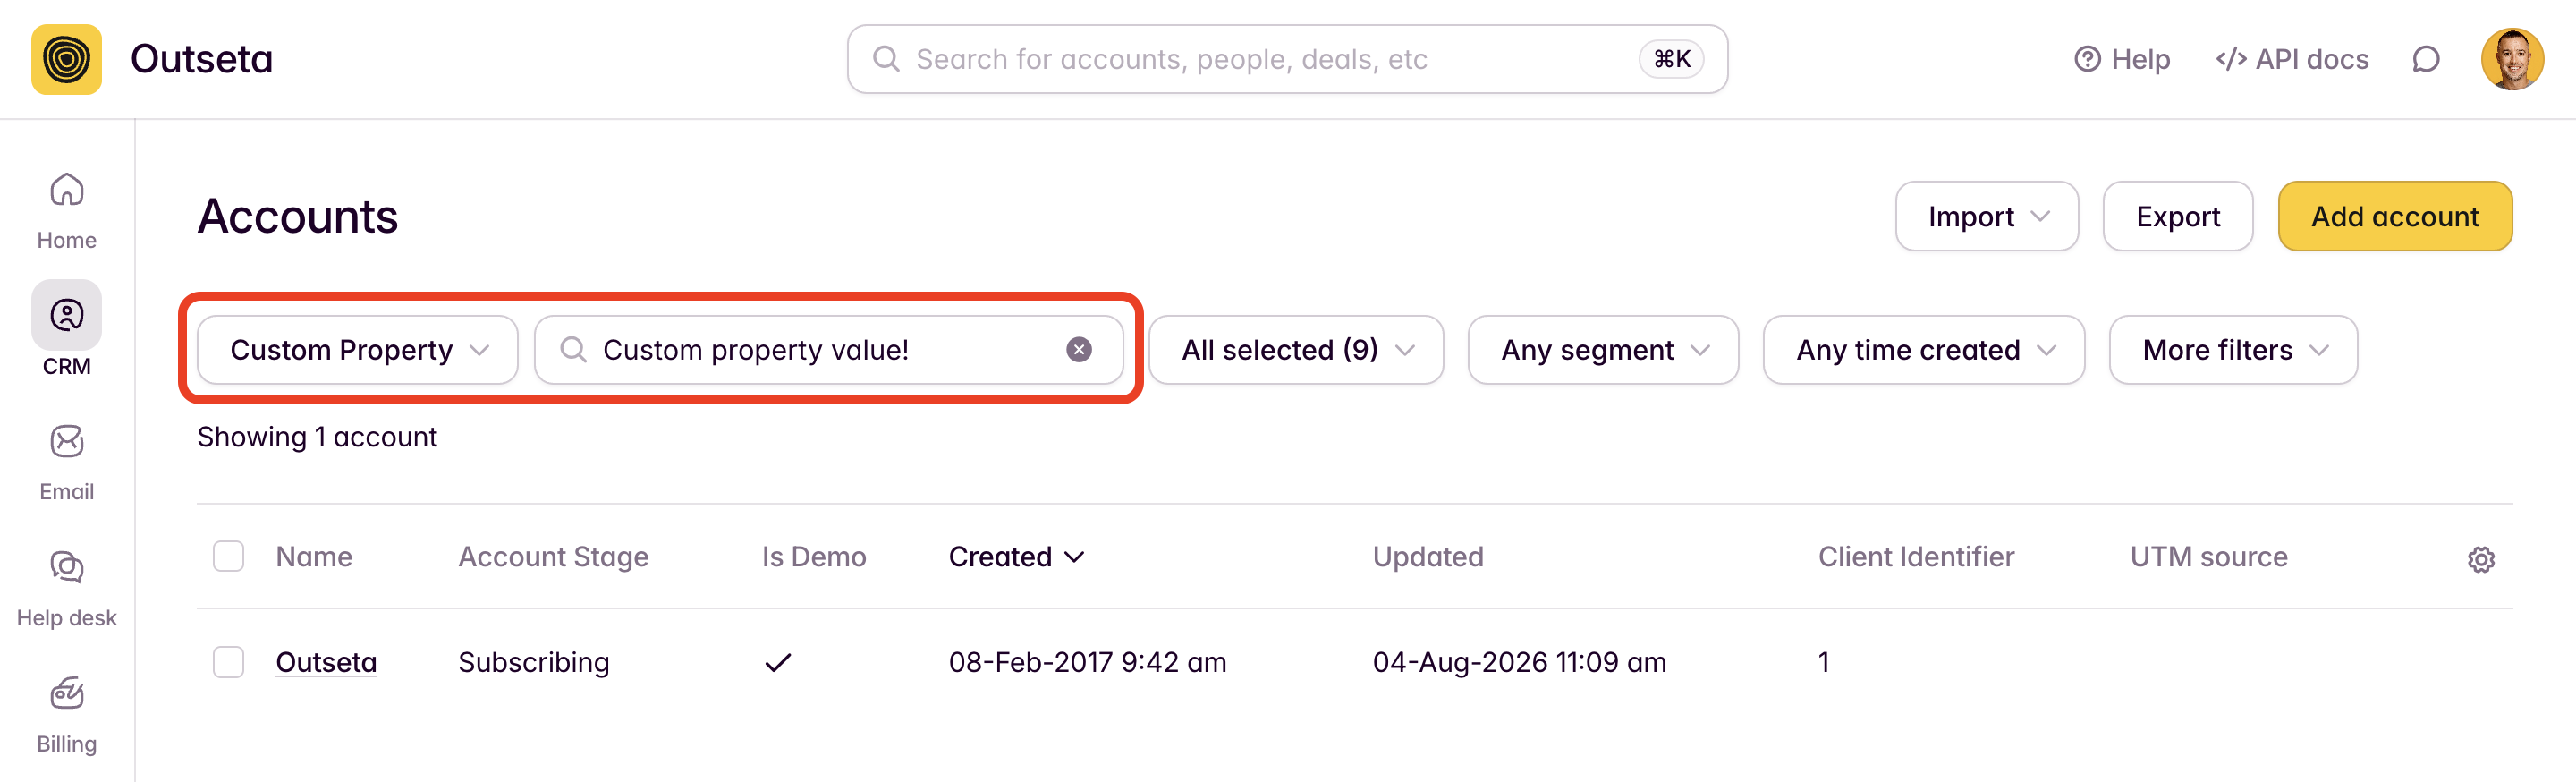Focus the global accounts search field

[1287, 59]
